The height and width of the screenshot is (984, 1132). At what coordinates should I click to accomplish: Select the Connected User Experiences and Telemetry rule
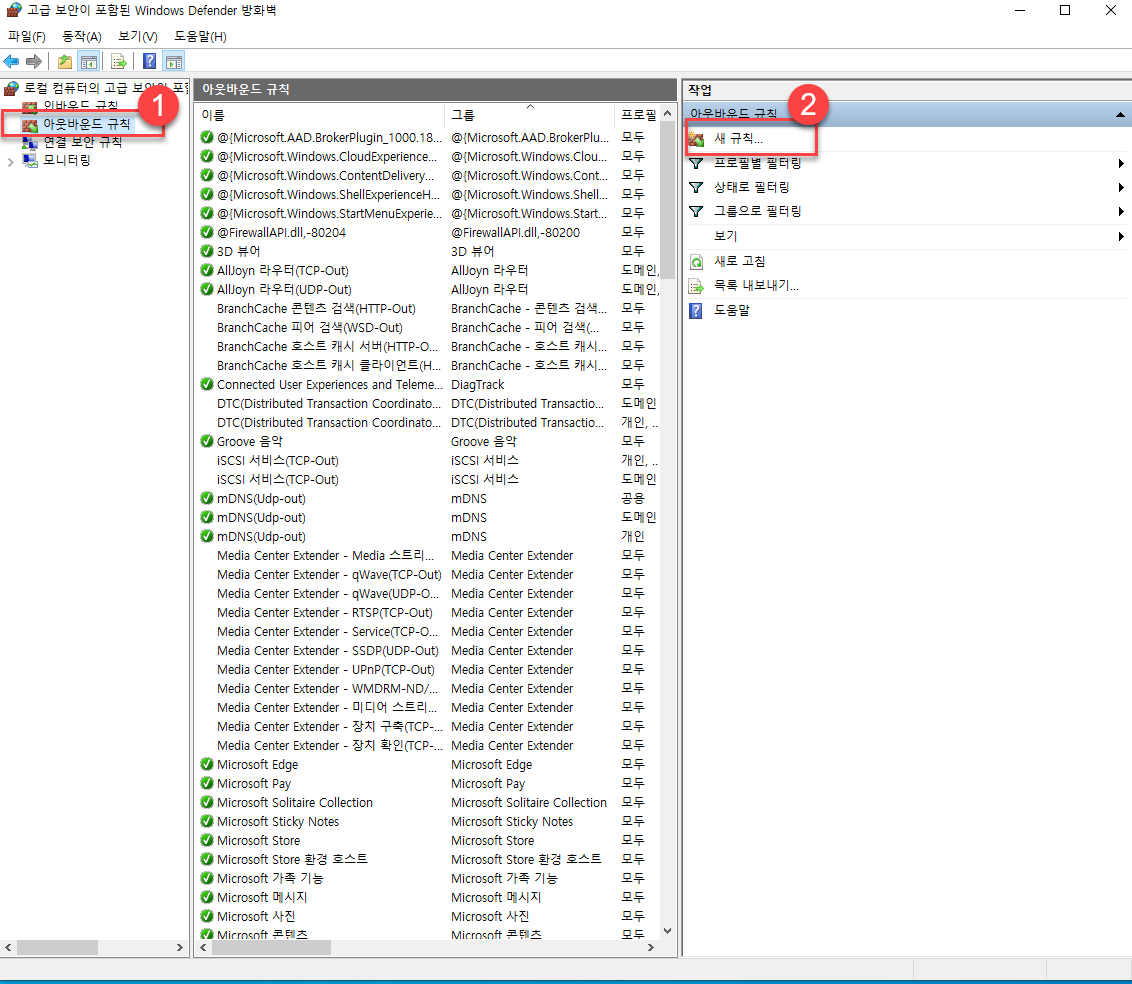pyautogui.click(x=330, y=385)
